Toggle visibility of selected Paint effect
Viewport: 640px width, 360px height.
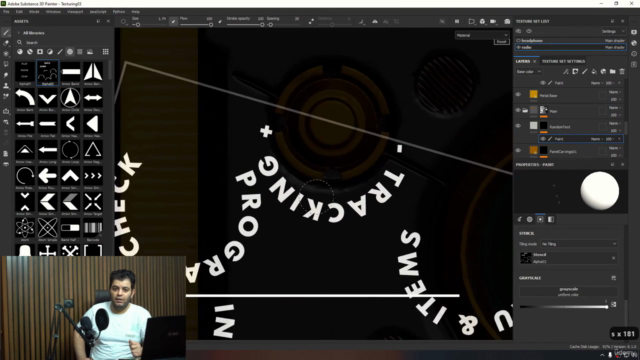point(543,139)
